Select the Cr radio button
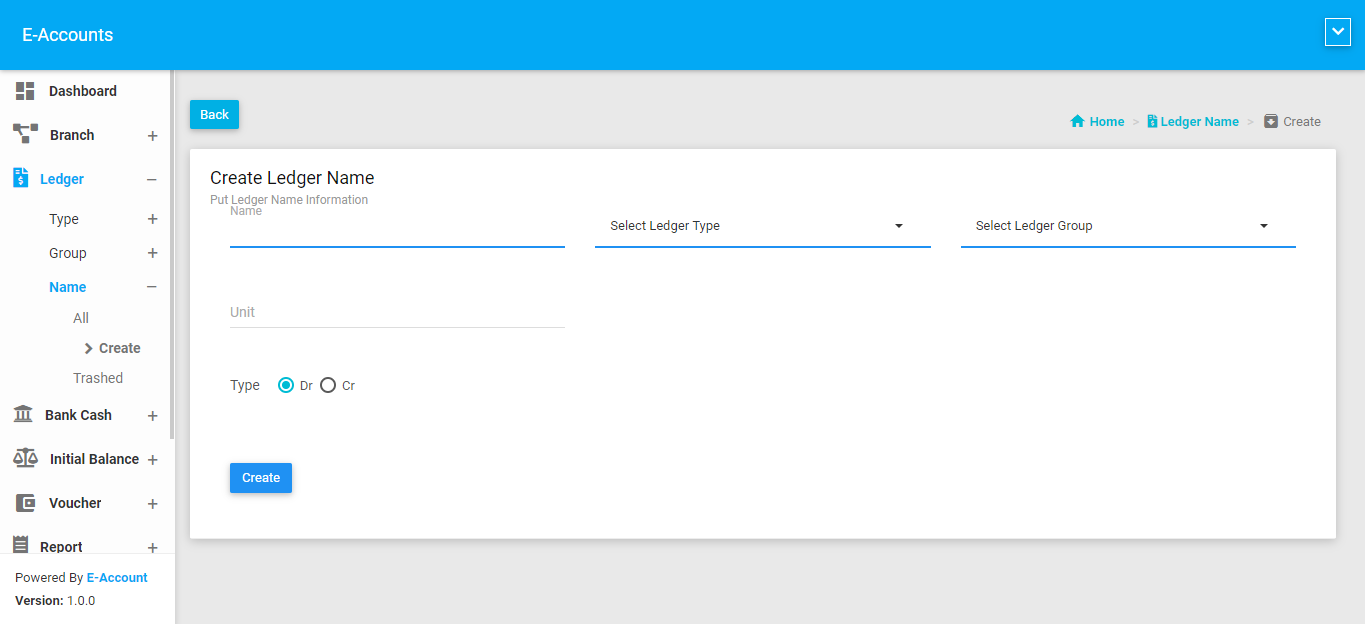Viewport: 1365px width, 624px height. (328, 385)
